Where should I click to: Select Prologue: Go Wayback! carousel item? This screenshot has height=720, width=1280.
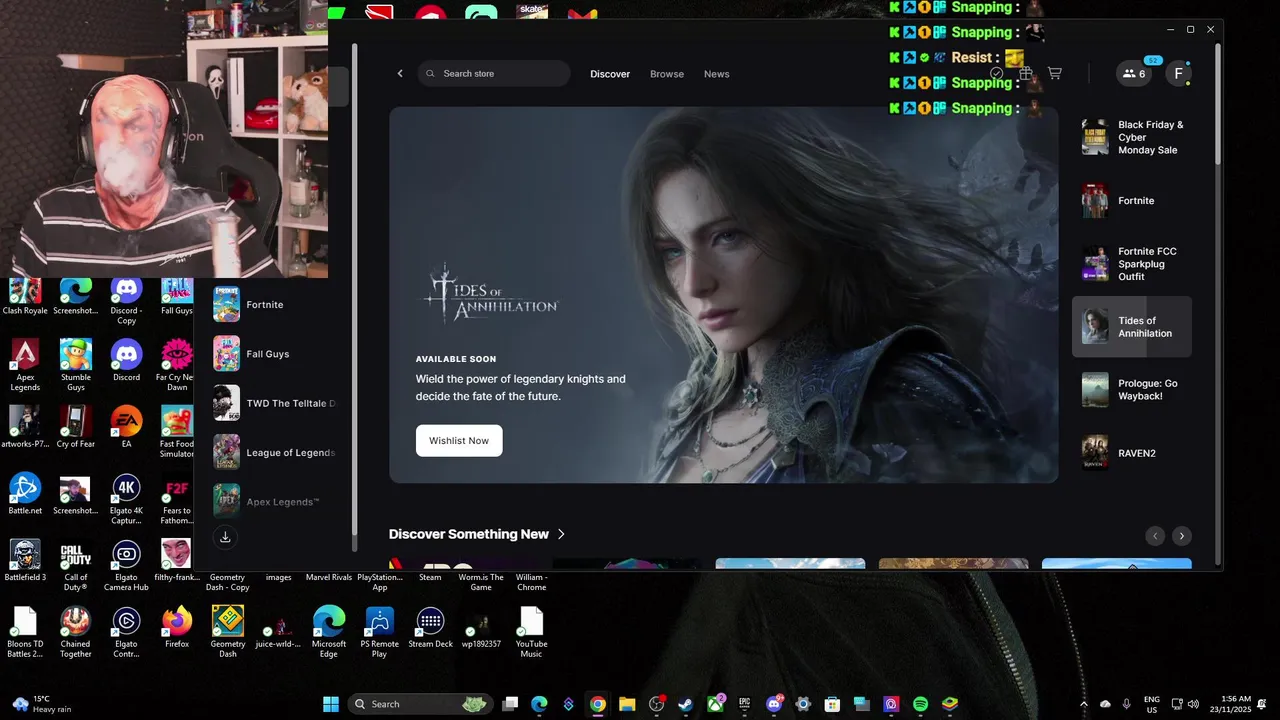point(1132,390)
